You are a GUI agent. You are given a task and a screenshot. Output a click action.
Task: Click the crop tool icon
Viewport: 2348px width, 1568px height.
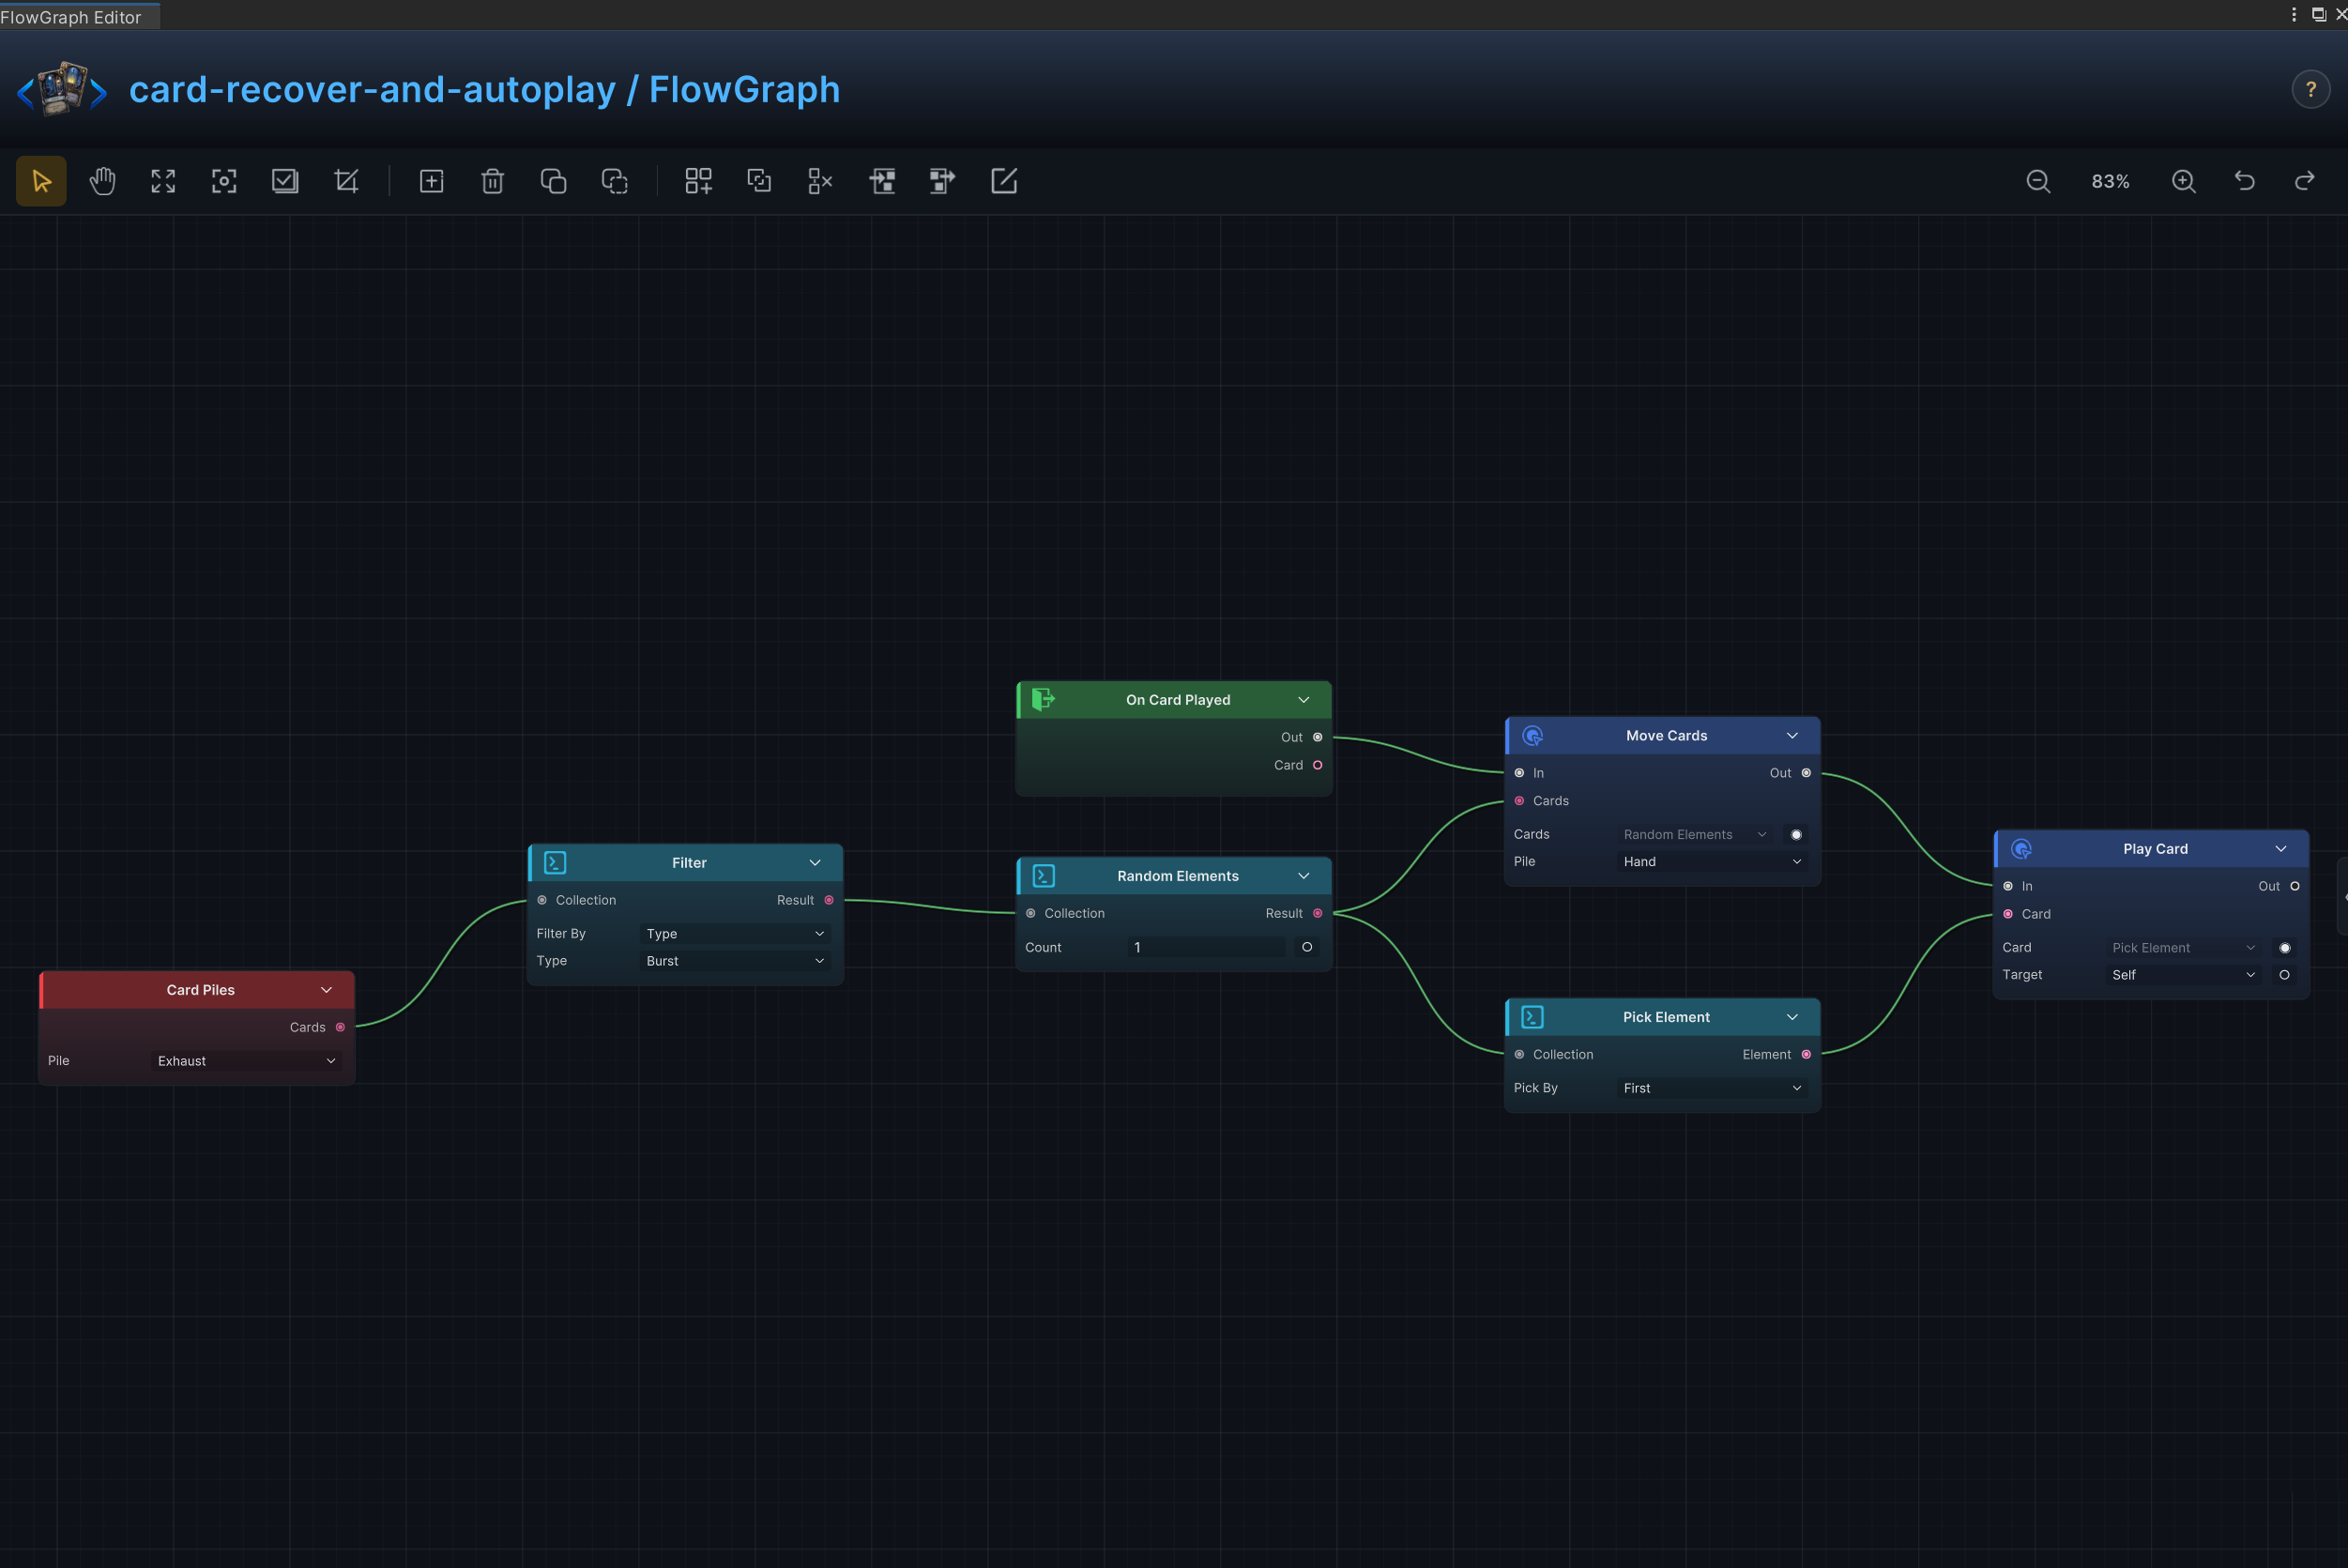pos(346,181)
